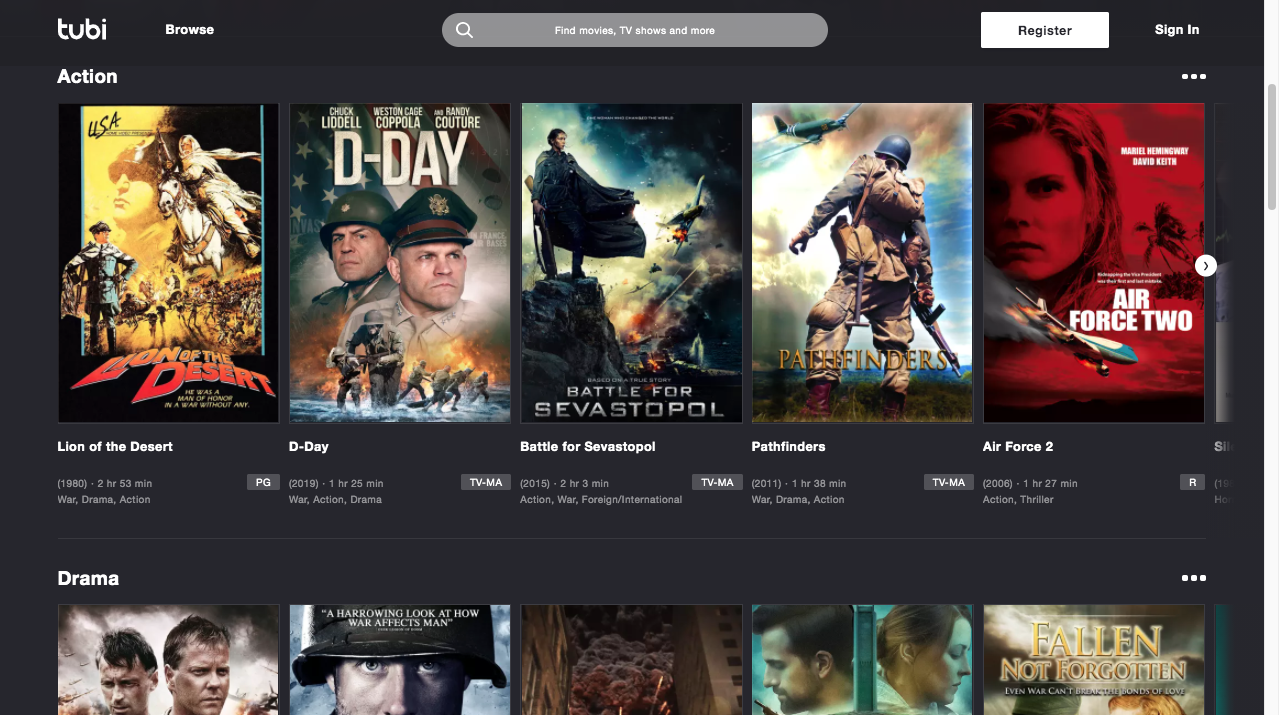Viewport: 1279px width, 715px height.
Task: Click the search magnifier icon
Action: (464, 29)
